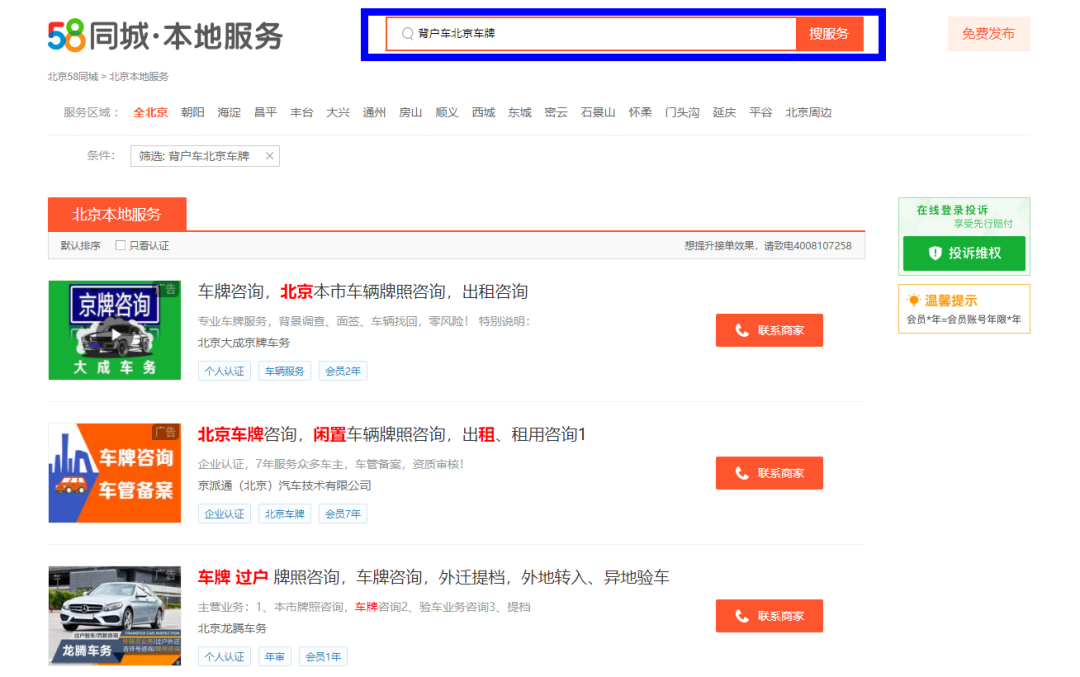Image resolution: width=1080 pixels, height=677 pixels.
Task: Select the 全北京 region
Action: click(x=150, y=112)
